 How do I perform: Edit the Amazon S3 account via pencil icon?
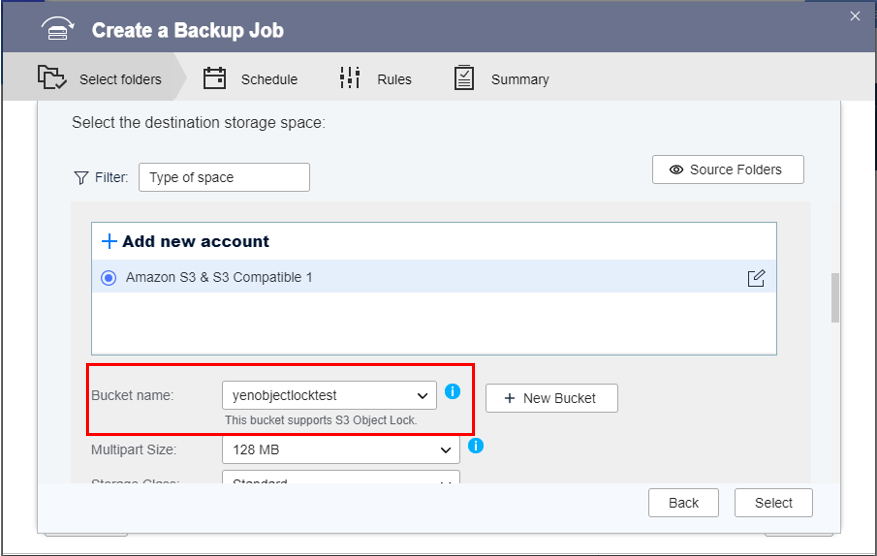pos(756,278)
